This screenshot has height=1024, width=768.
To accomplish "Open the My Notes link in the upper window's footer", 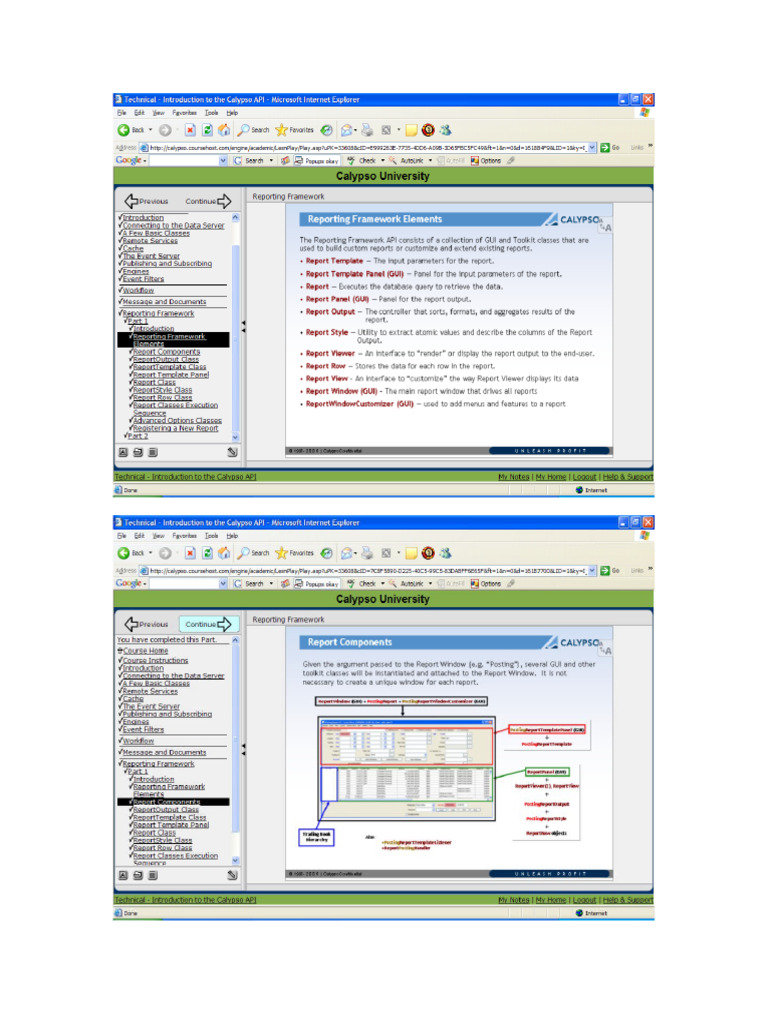I will click(x=513, y=477).
